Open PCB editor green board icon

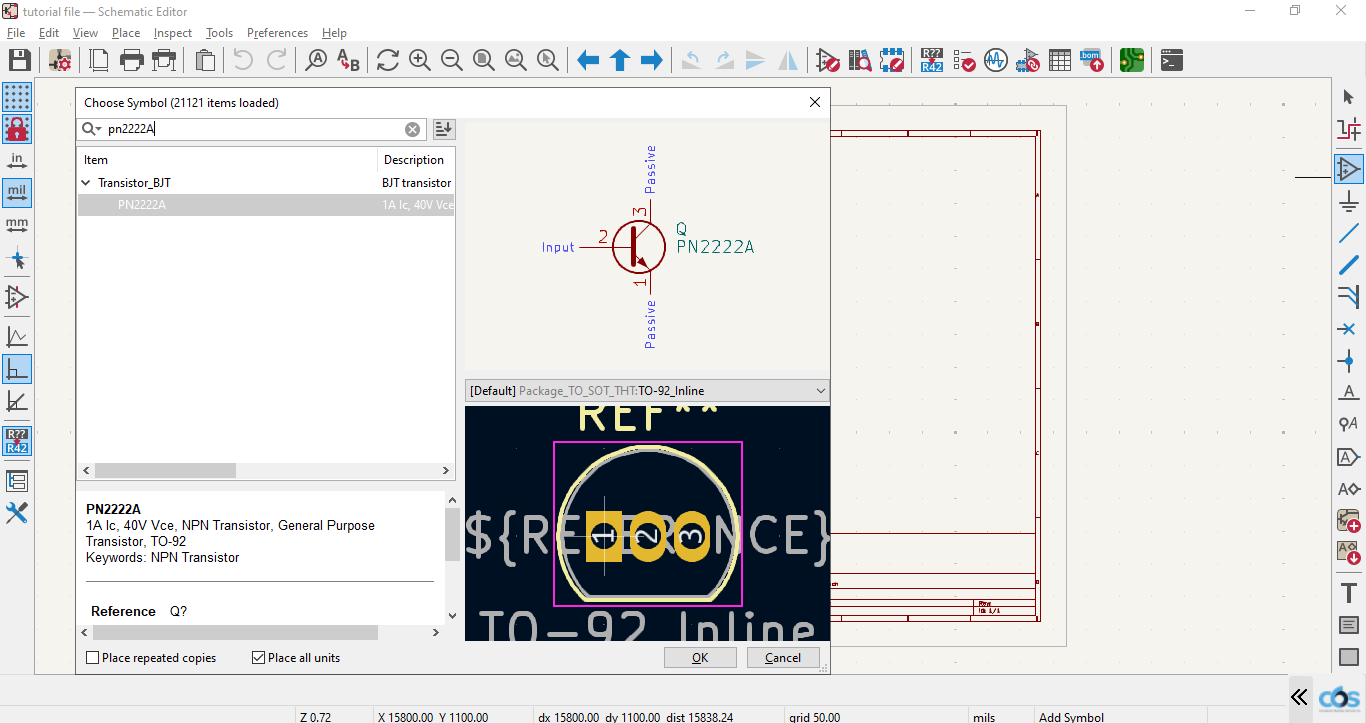pos(1132,60)
